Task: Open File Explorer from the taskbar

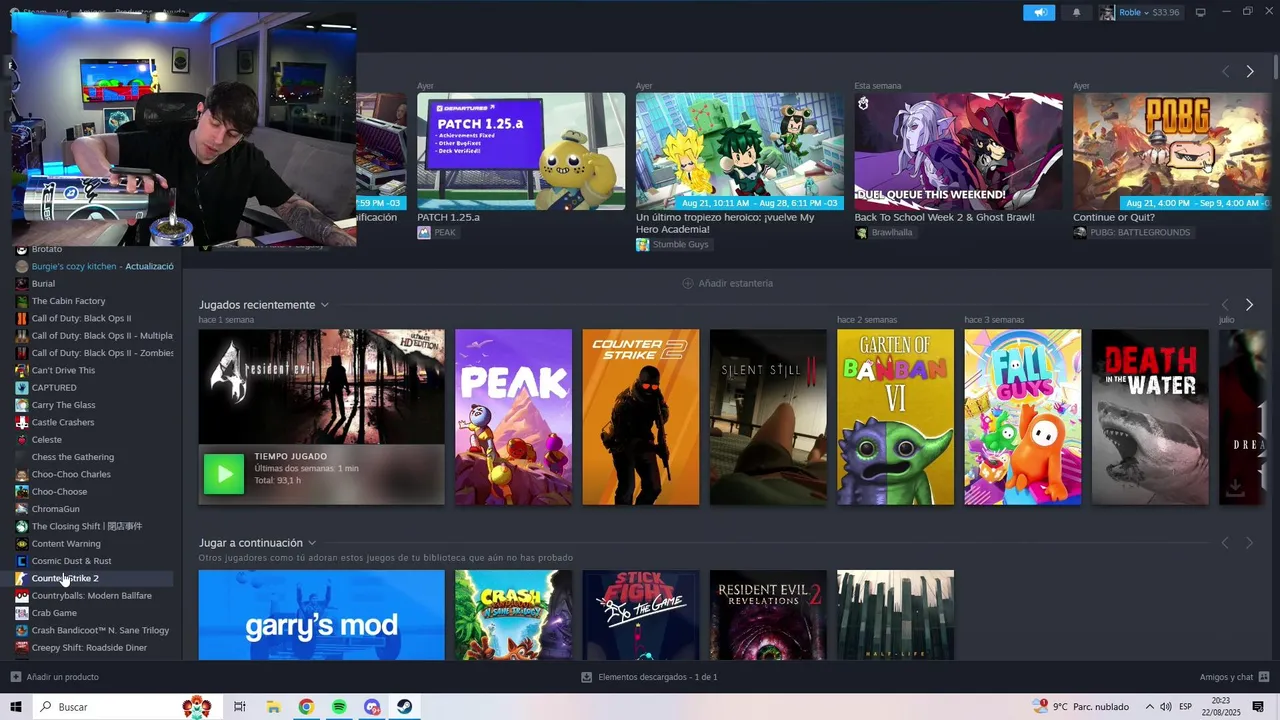Action: [273, 707]
